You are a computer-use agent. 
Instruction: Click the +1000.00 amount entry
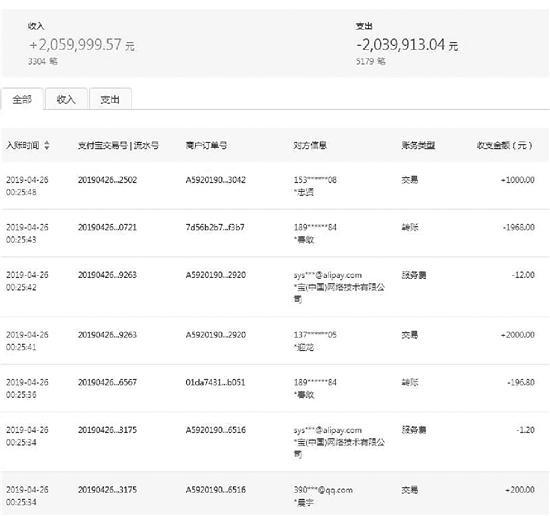point(518,180)
